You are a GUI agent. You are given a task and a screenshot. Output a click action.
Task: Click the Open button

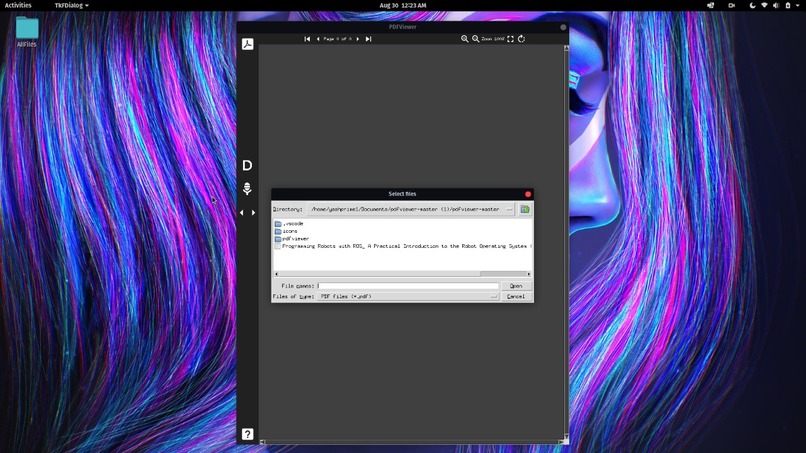click(x=516, y=286)
